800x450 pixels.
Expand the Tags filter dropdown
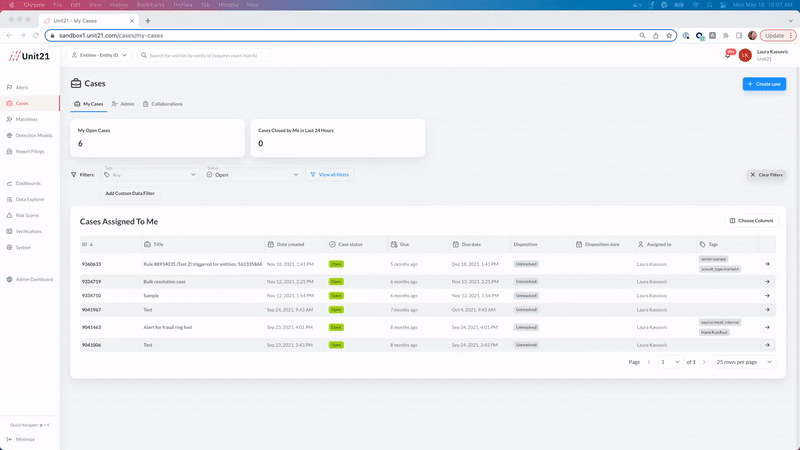pyautogui.click(x=150, y=174)
